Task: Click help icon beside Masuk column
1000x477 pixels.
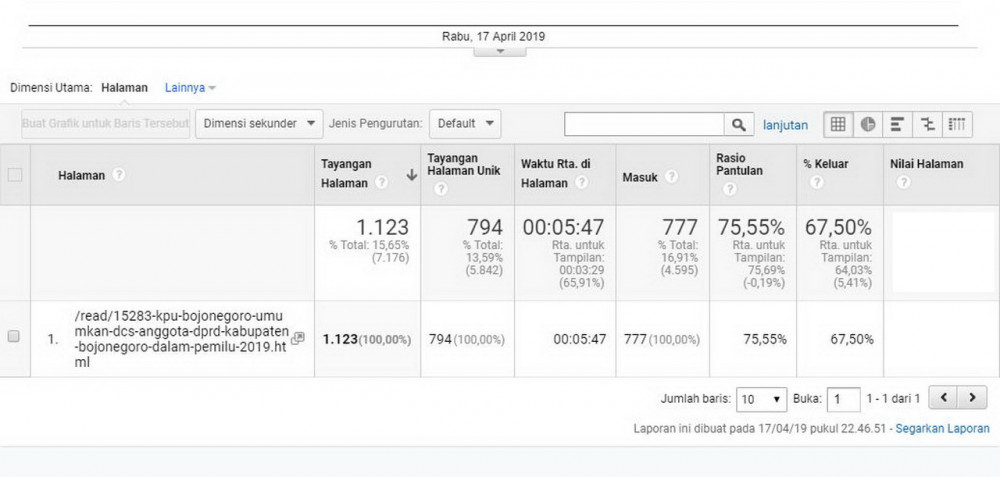Action: click(x=671, y=176)
